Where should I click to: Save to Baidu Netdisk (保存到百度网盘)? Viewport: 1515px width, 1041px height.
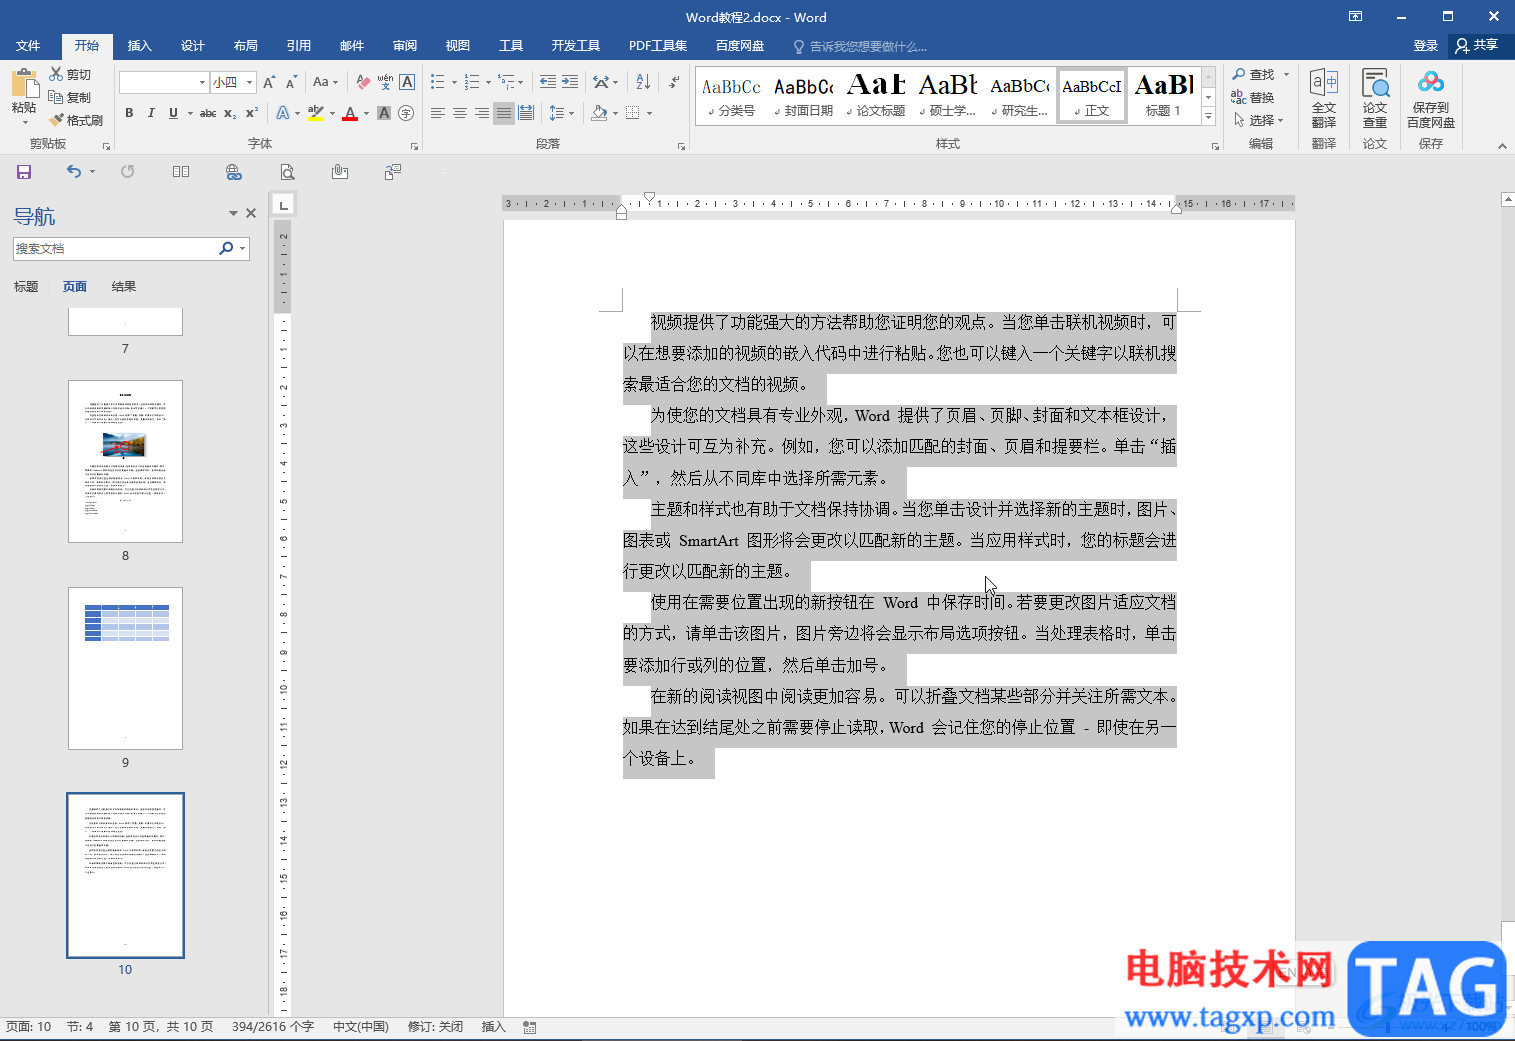1431,98
